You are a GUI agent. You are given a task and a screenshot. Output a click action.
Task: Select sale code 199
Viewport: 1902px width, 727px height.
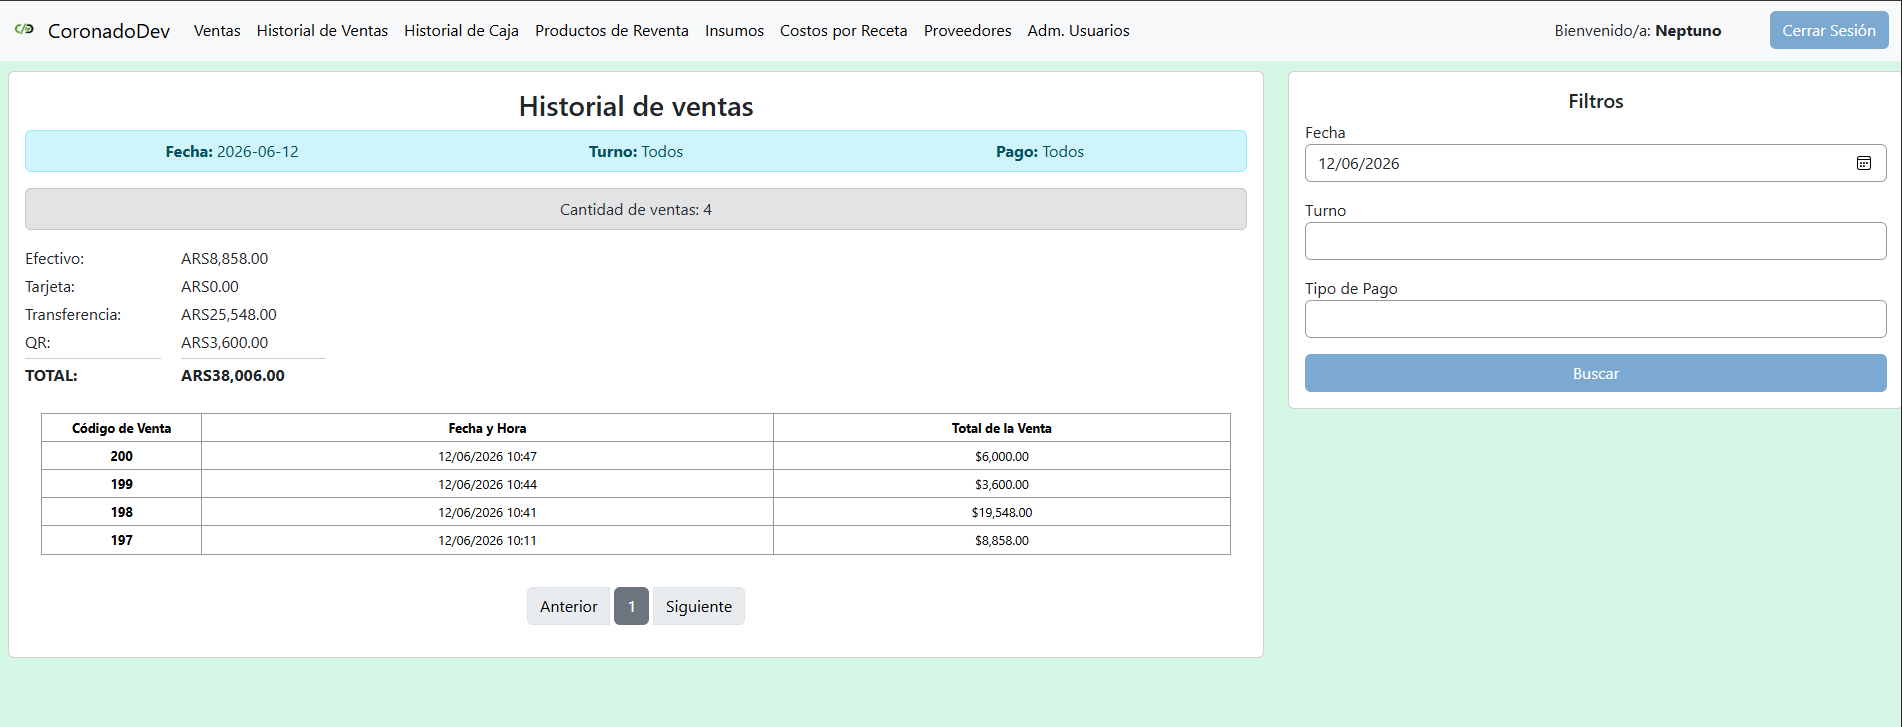(x=121, y=484)
